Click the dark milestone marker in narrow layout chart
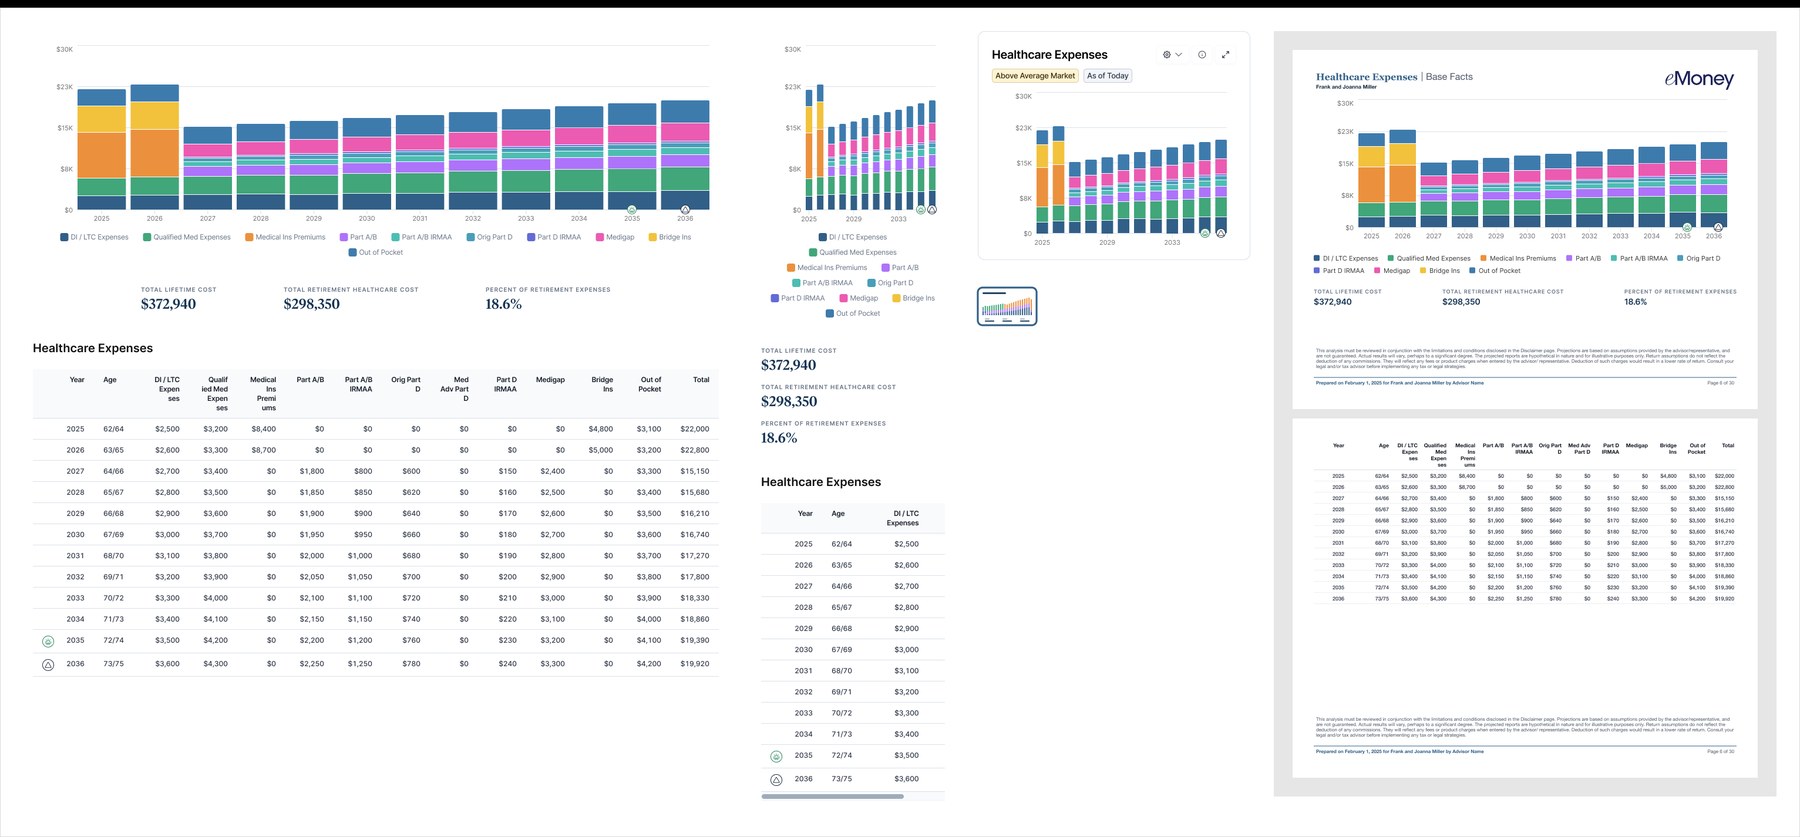The width and height of the screenshot is (1800, 837). (932, 210)
